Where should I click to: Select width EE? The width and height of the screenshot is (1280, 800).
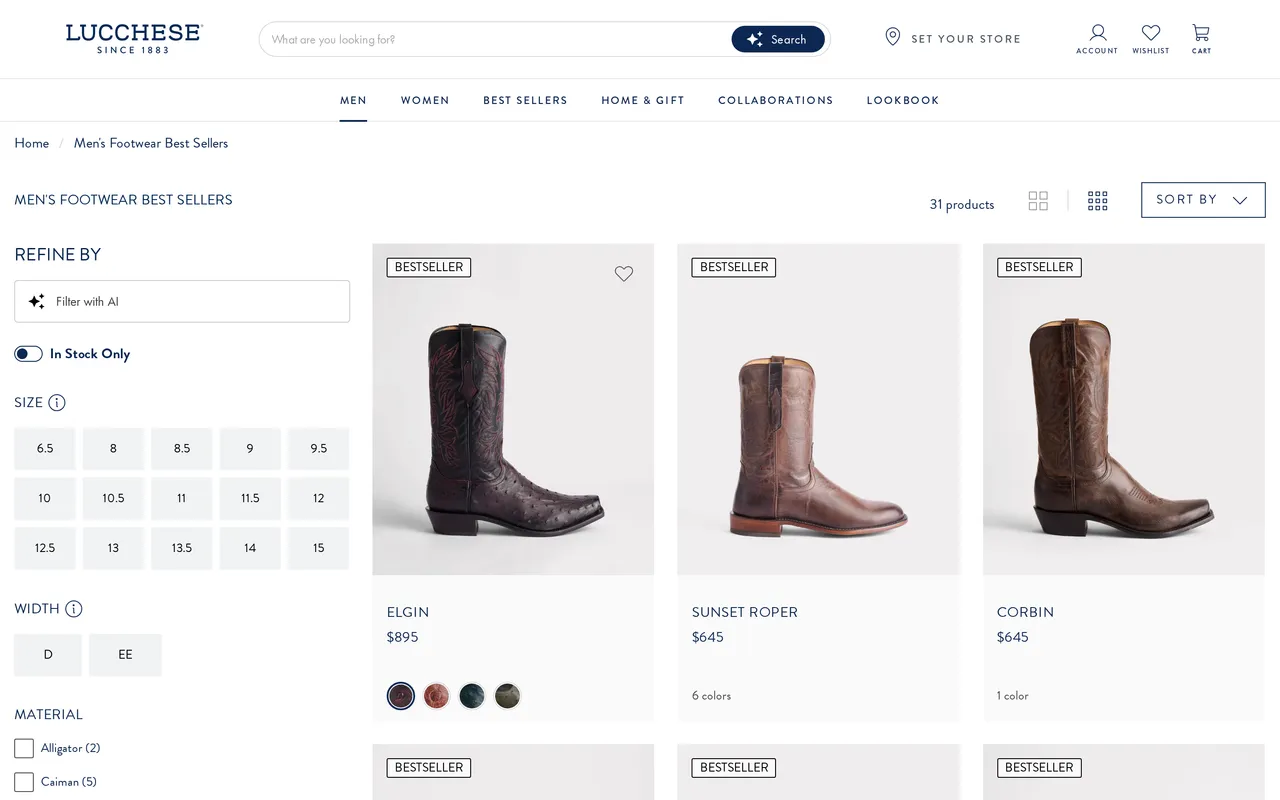125,655
